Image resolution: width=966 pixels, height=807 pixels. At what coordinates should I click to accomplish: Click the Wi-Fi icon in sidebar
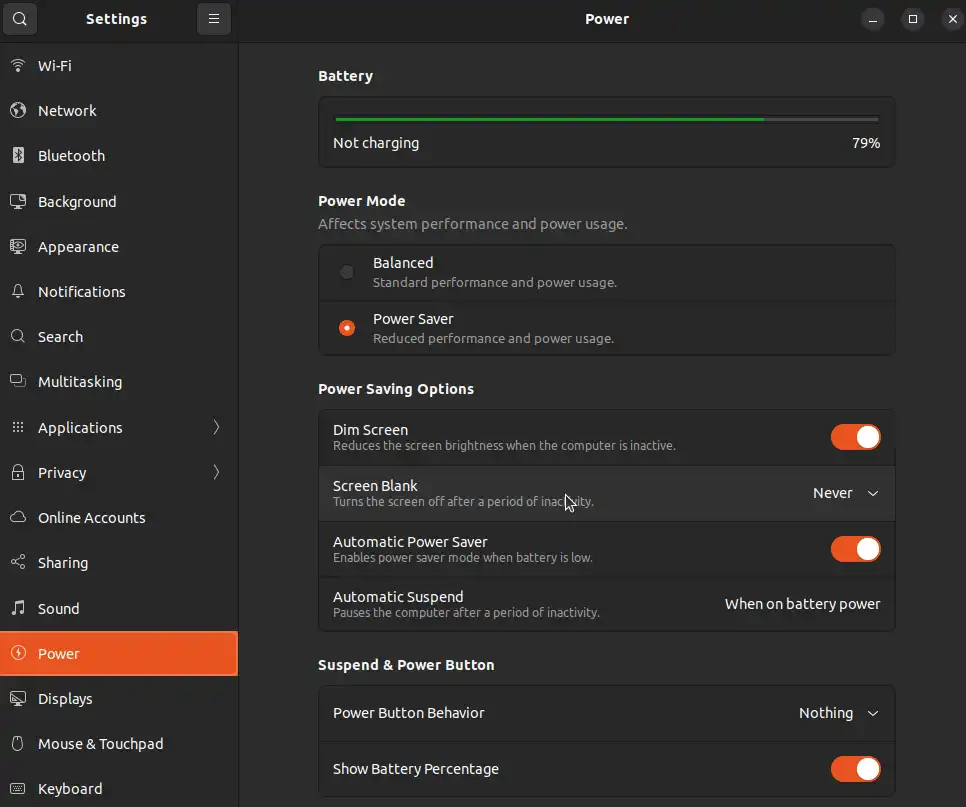click(x=18, y=66)
